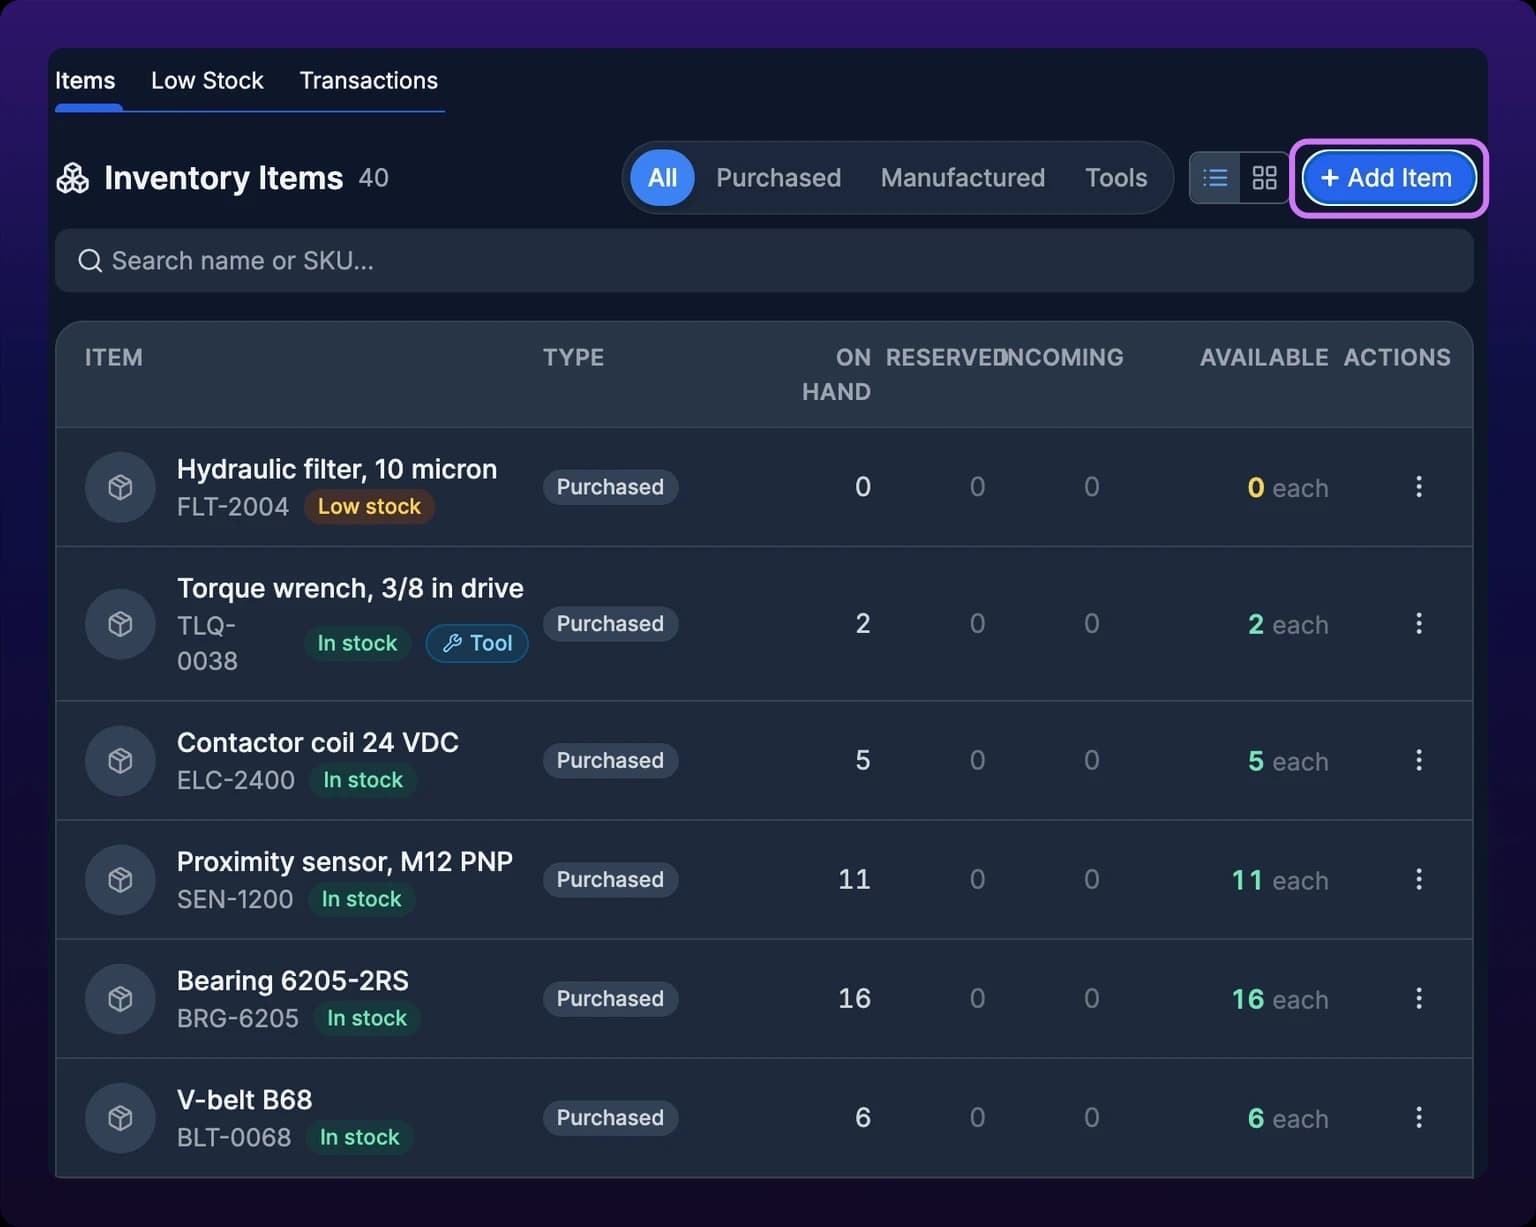Open the Items tab

pyautogui.click(x=85, y=81)
